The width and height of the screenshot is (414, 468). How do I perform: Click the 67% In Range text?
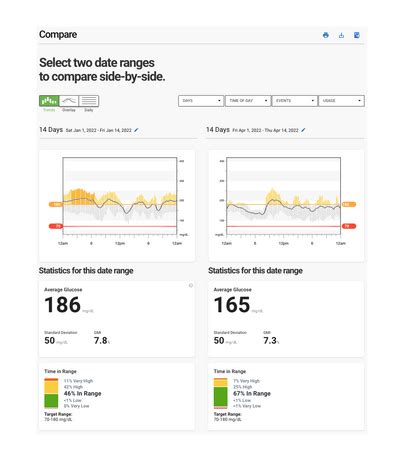[252, 394]
